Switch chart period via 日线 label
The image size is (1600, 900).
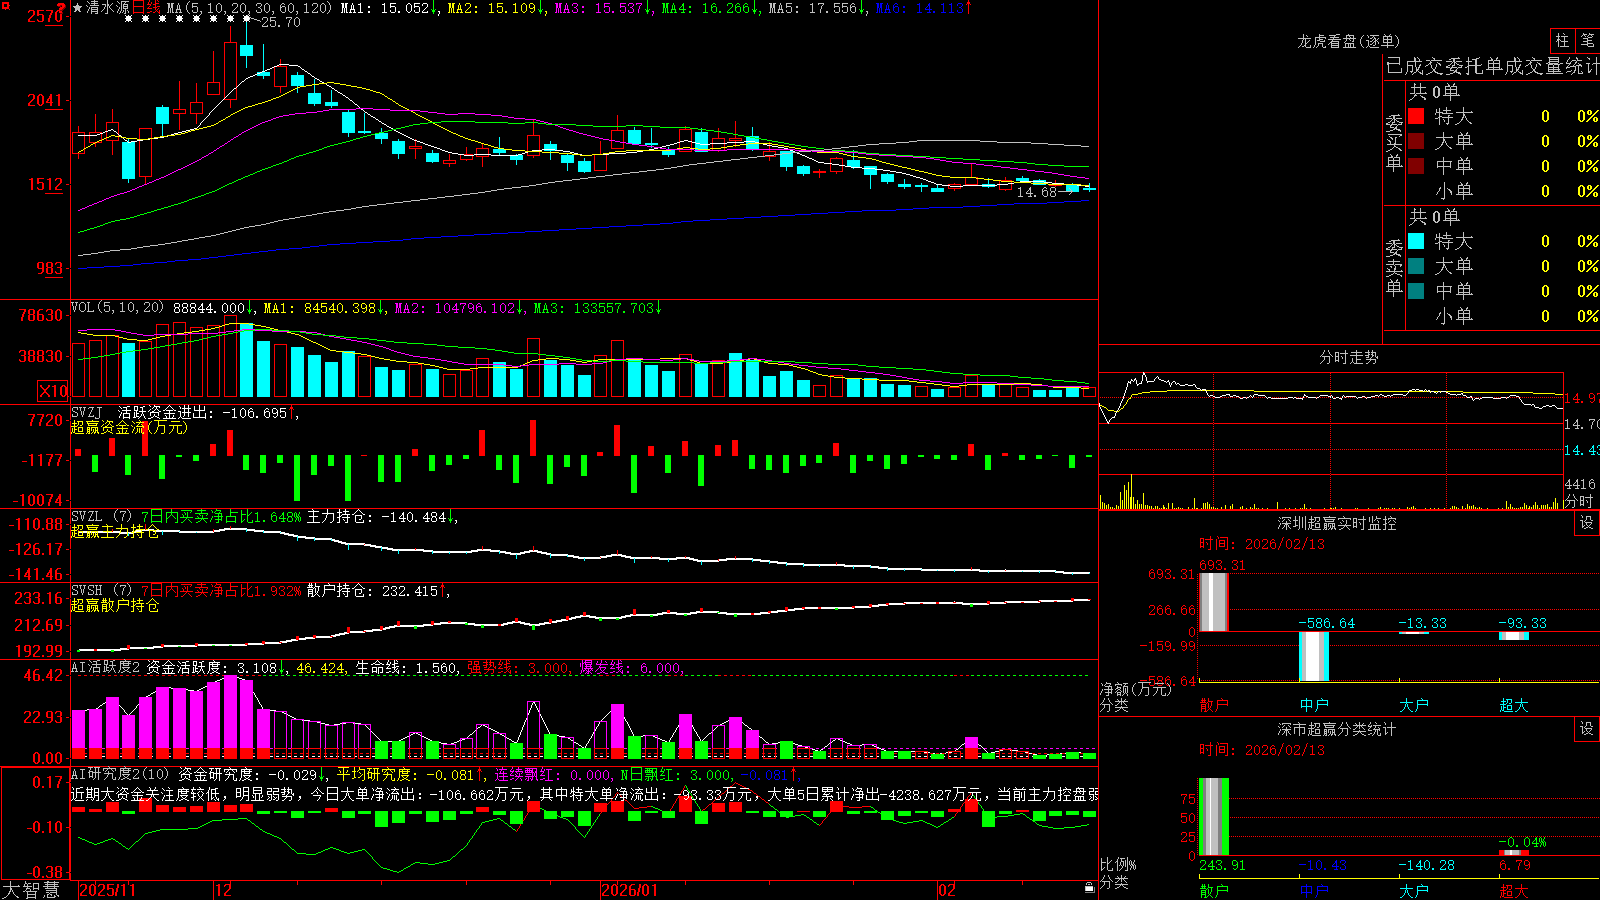(146, 8)
